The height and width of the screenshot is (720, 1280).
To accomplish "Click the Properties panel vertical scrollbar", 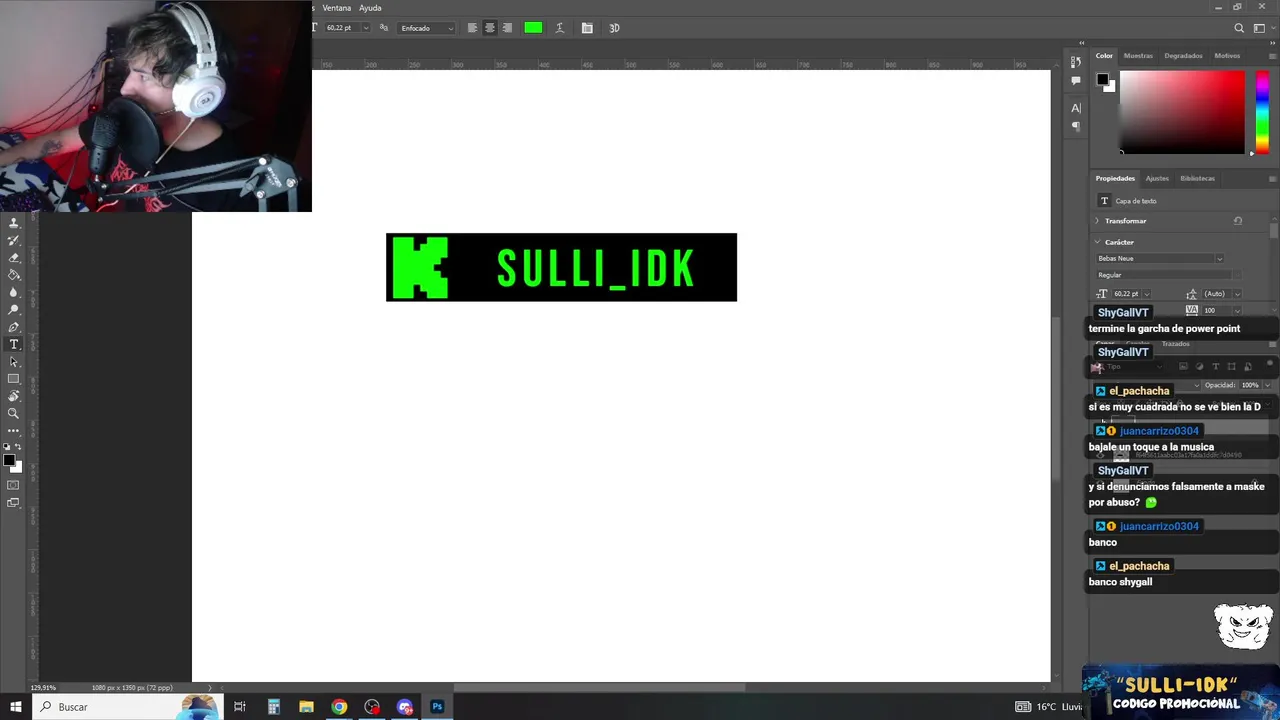I will tap(1274, 230).
